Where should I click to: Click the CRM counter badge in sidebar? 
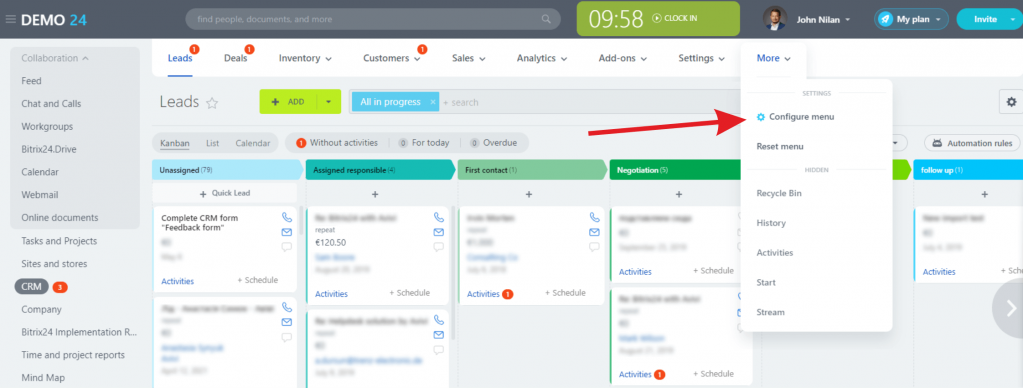60,287
